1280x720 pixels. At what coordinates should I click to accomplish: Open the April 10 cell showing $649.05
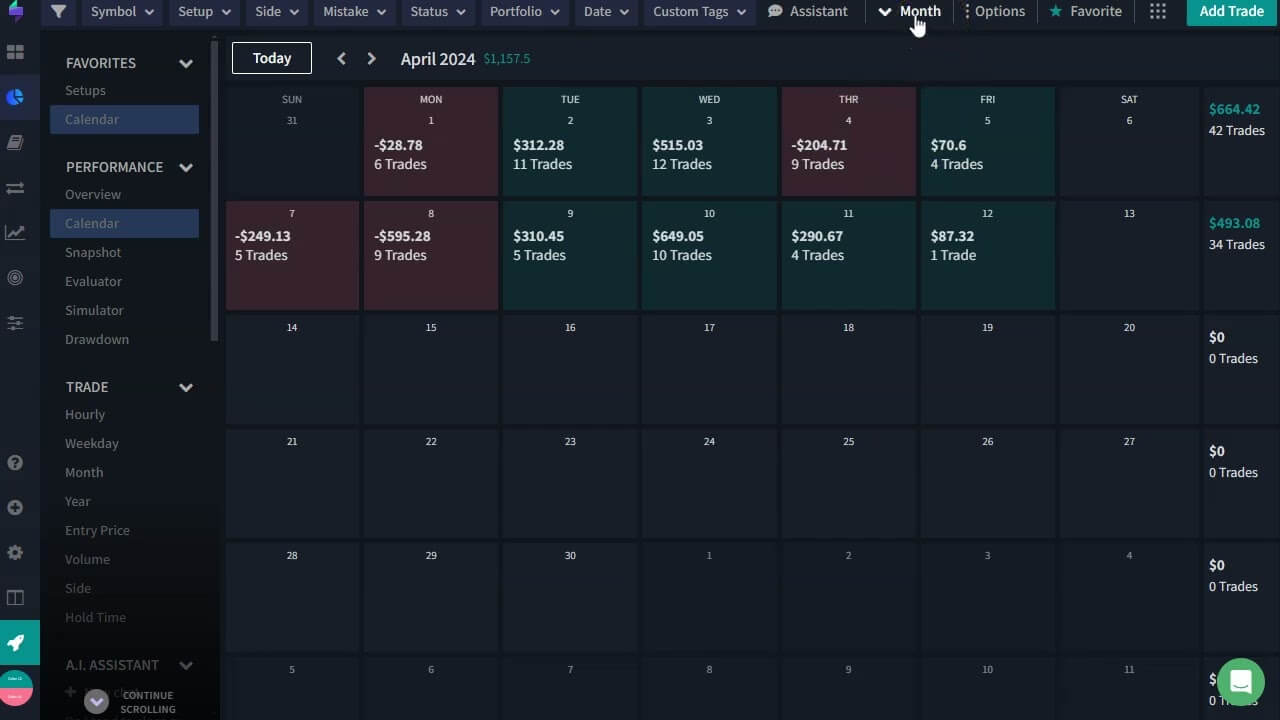point(709,255)
